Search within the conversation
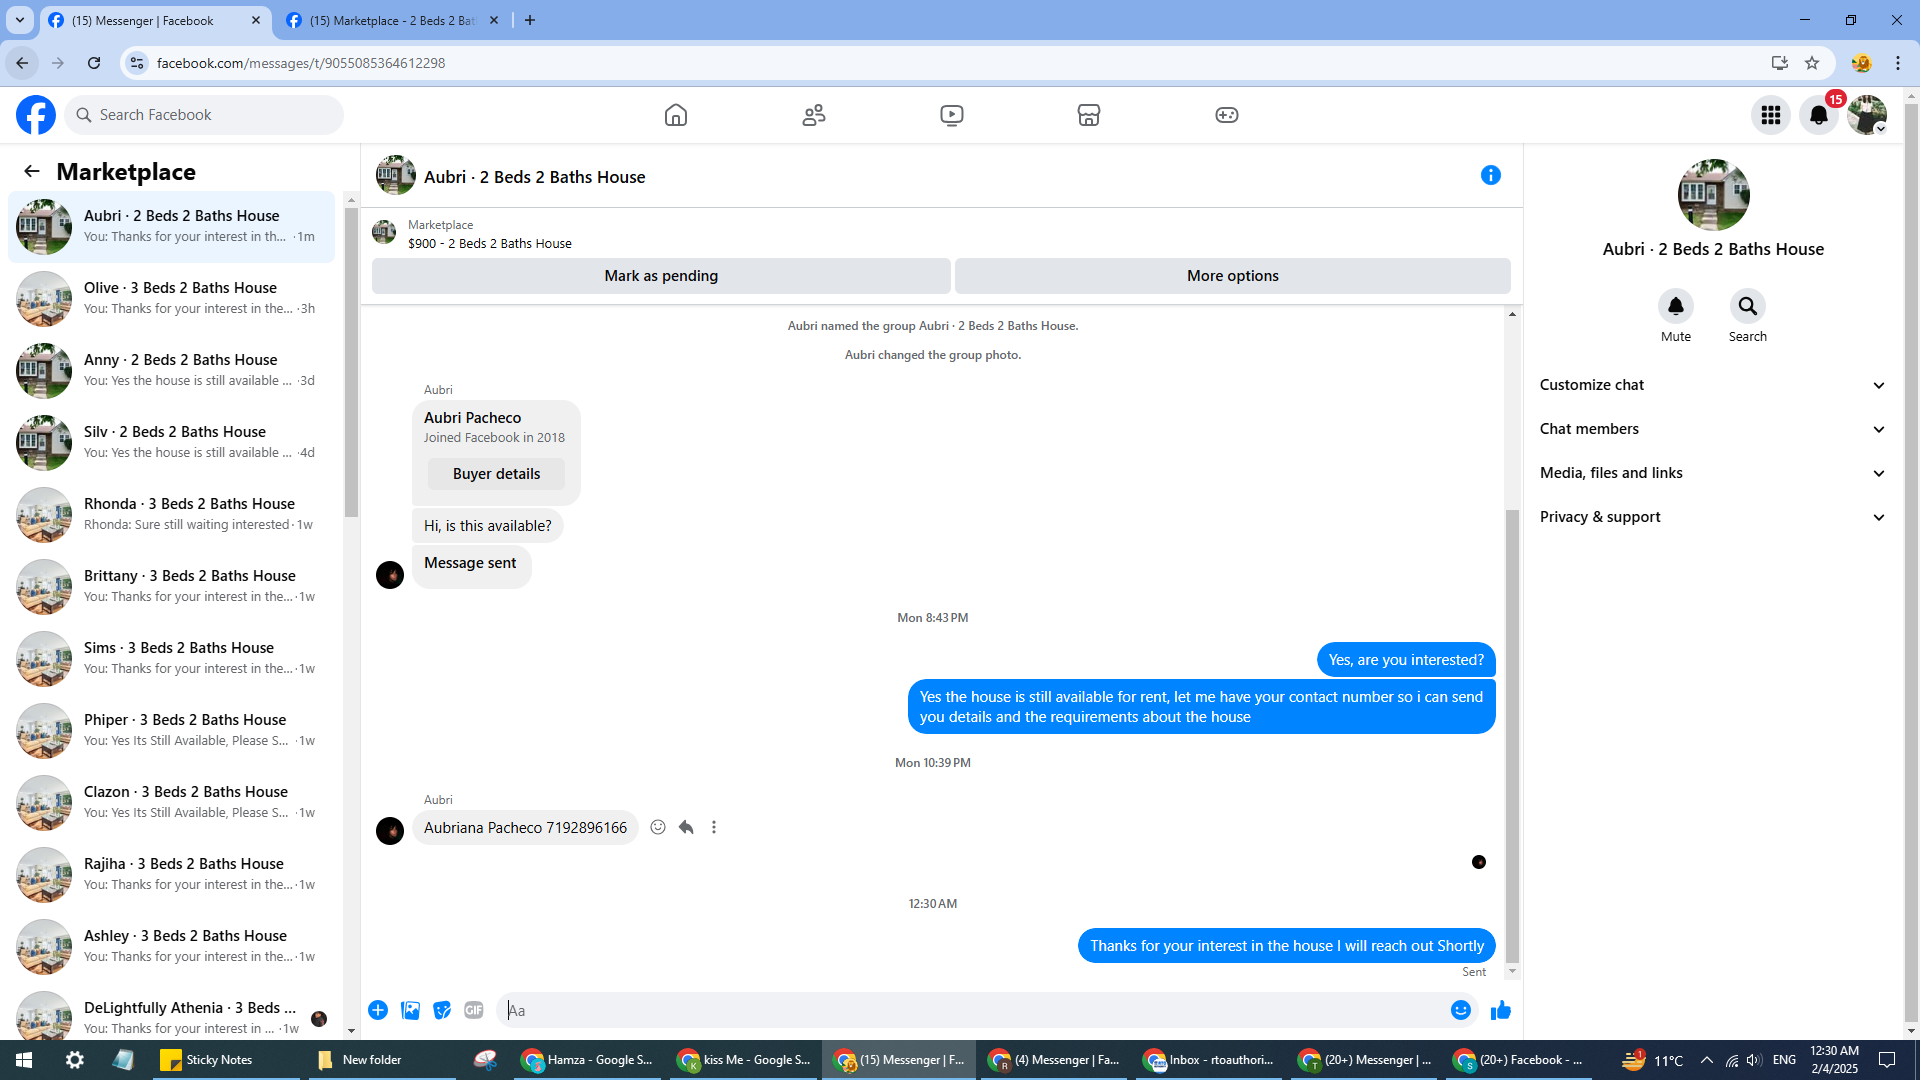This screenshot has height=1080, width=1920. [1748, 306]
